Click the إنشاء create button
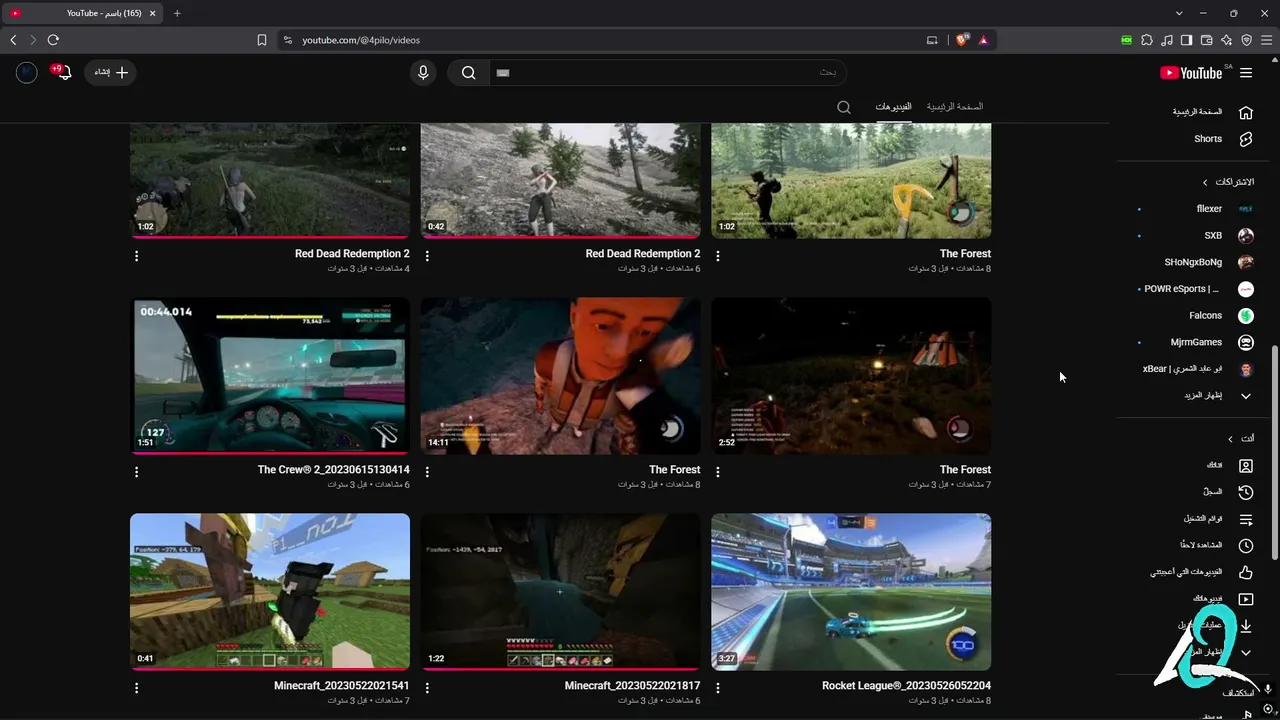Screen dimensions: 1280x720 (x=111, y=73)
